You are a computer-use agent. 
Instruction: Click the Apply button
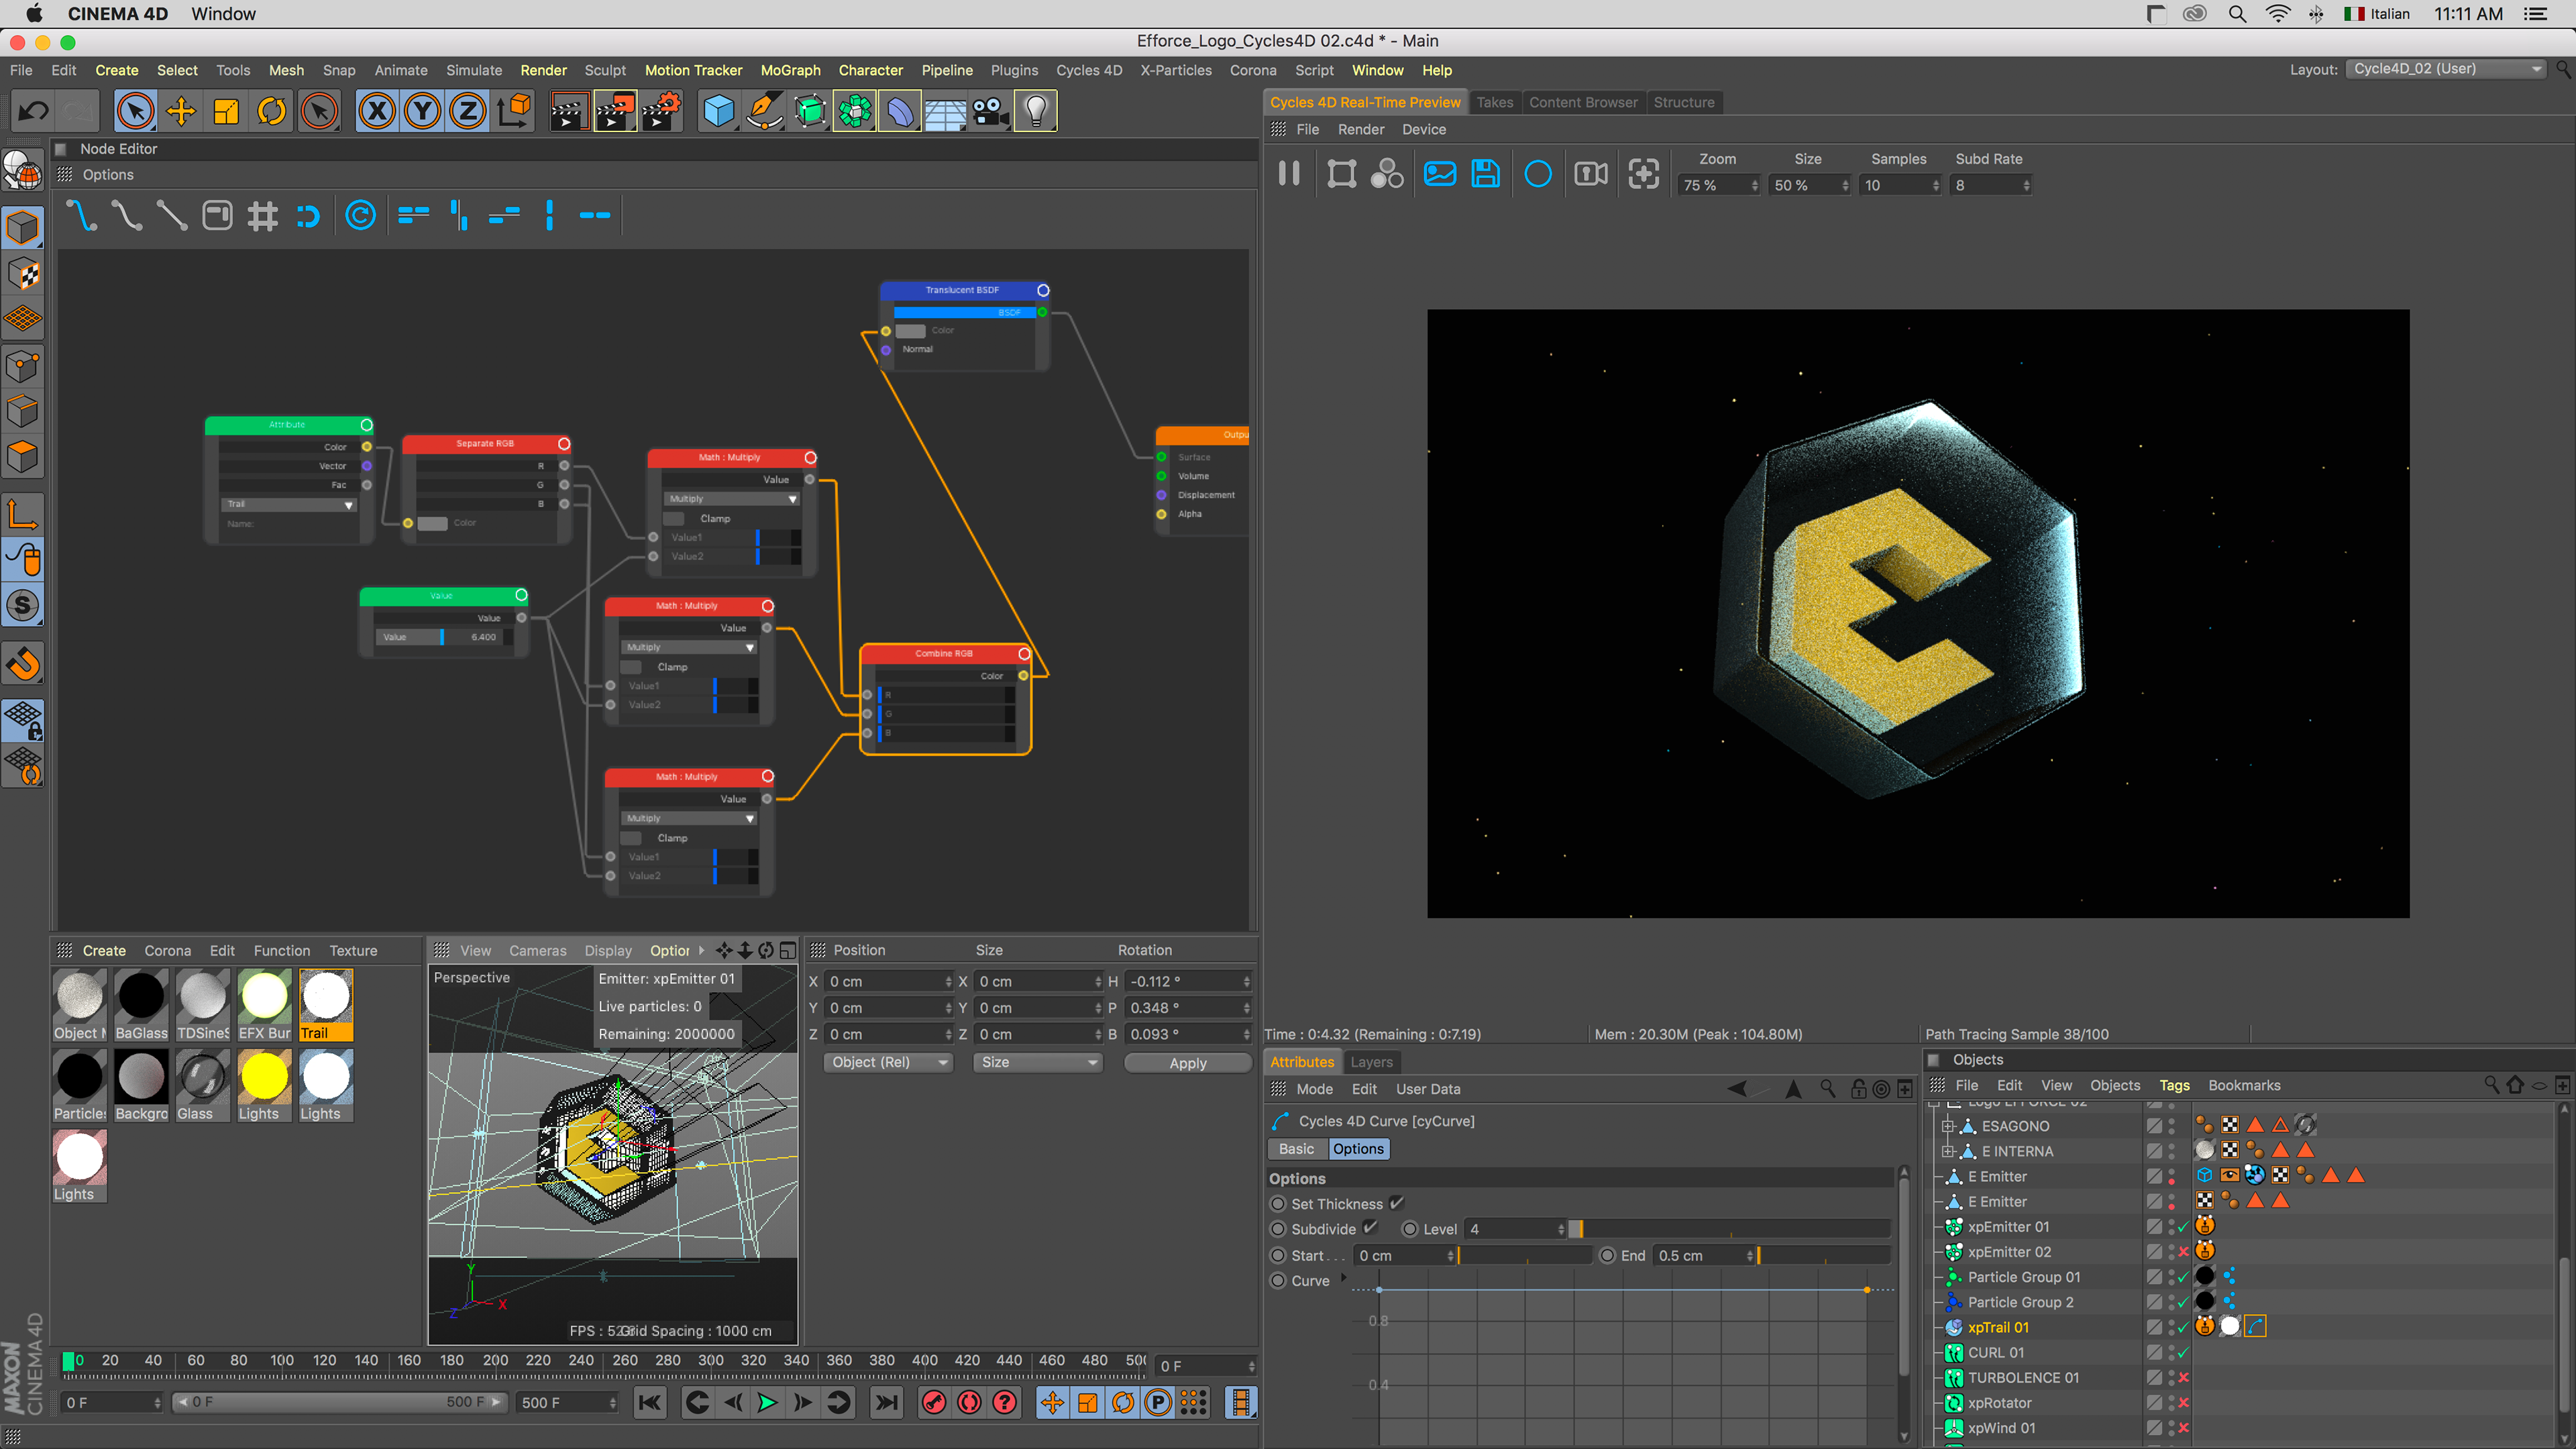(1188, 1063)
